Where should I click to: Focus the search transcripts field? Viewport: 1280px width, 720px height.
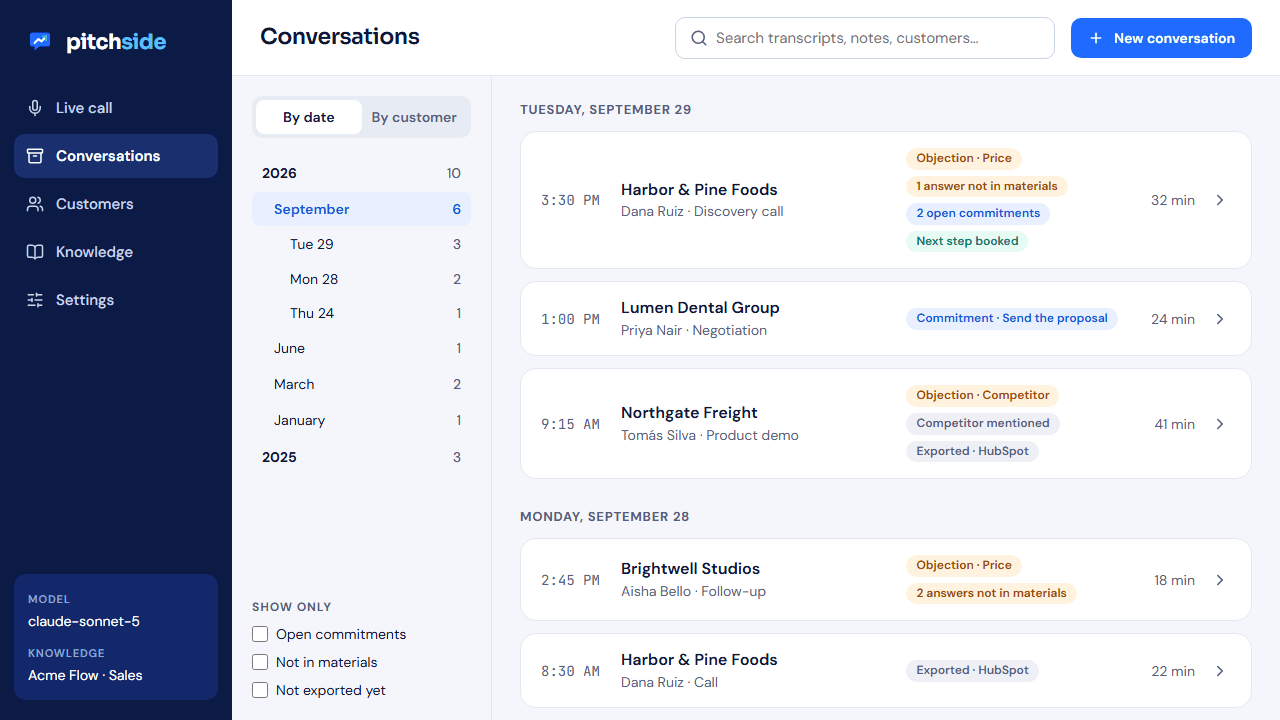tap(865, 38)
